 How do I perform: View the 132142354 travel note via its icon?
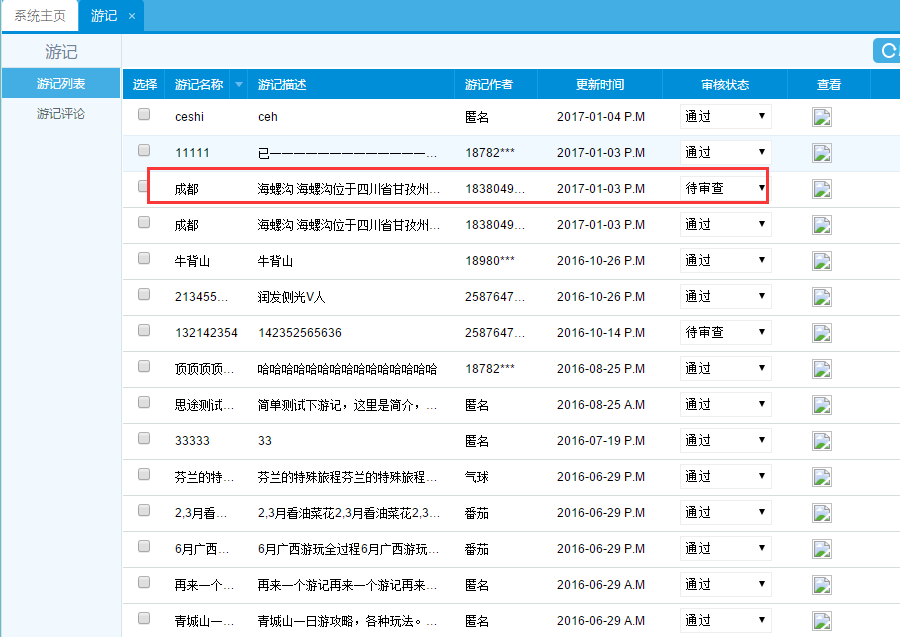[x=822, y=333]
